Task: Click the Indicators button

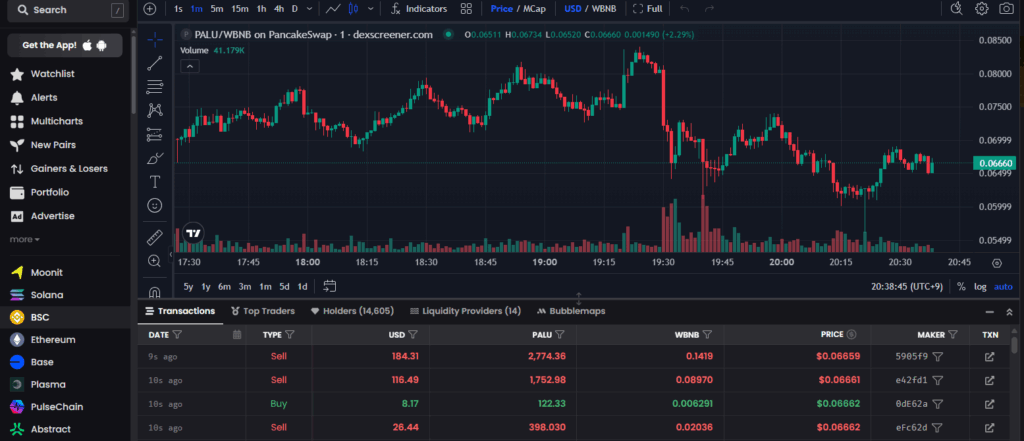Action: [x=418, y=9]
